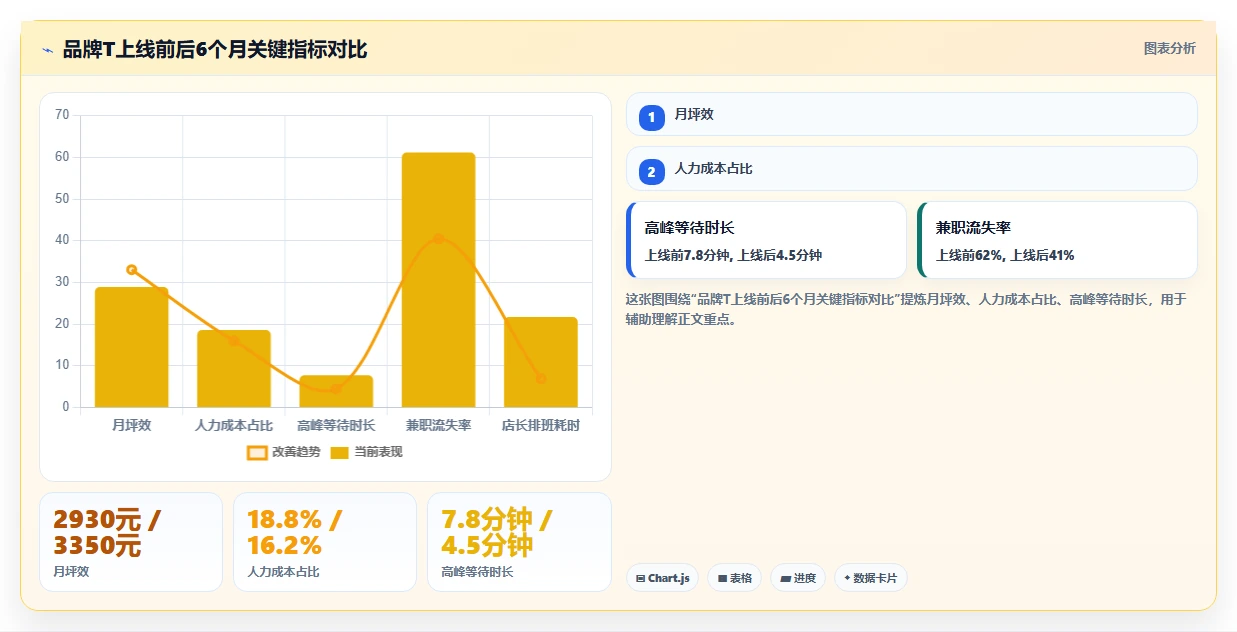Click the lightning icon beside the title
This screenshot has height=632, width=1237.
point(48,50)
